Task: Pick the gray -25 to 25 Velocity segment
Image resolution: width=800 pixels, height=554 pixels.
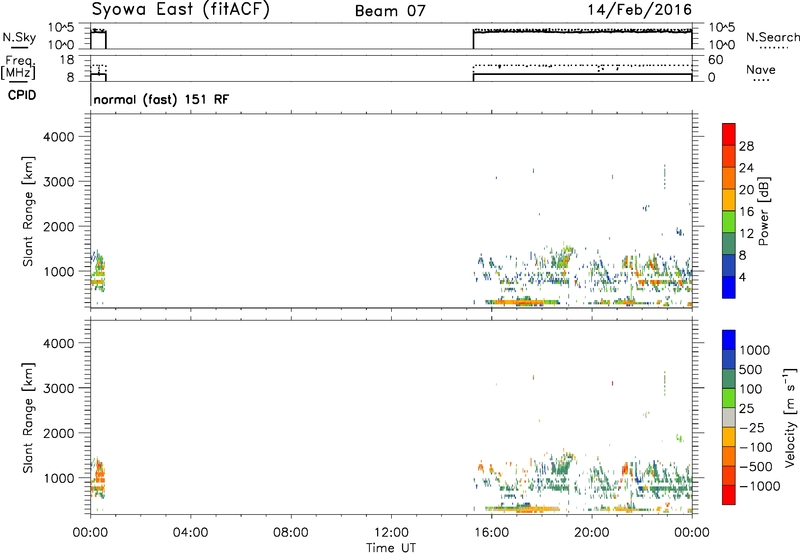Action: 729,417
